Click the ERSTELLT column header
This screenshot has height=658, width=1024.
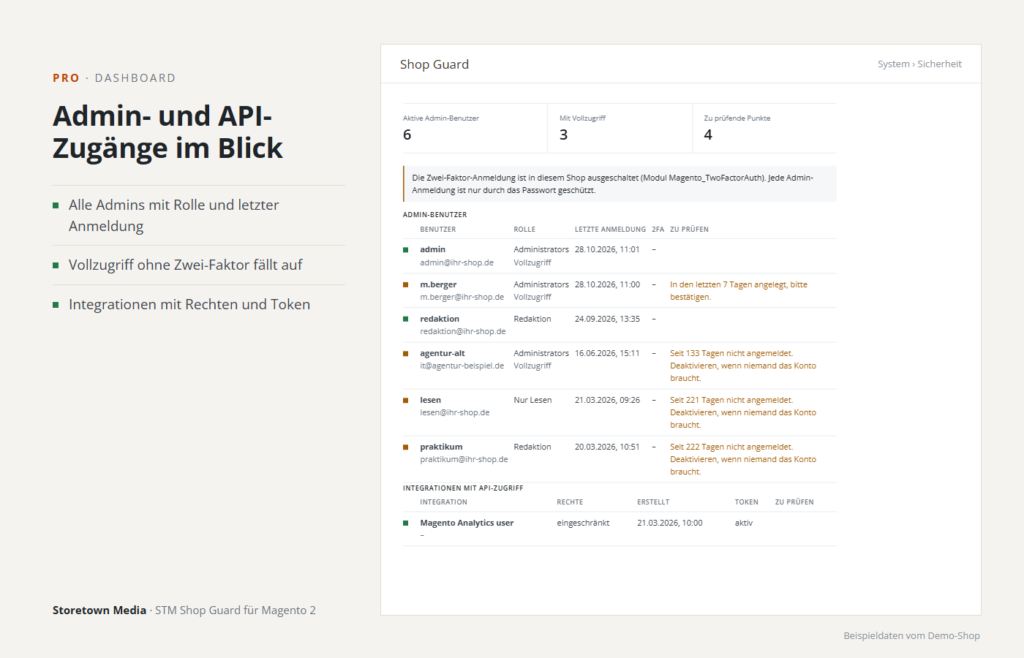coord(653,502)
